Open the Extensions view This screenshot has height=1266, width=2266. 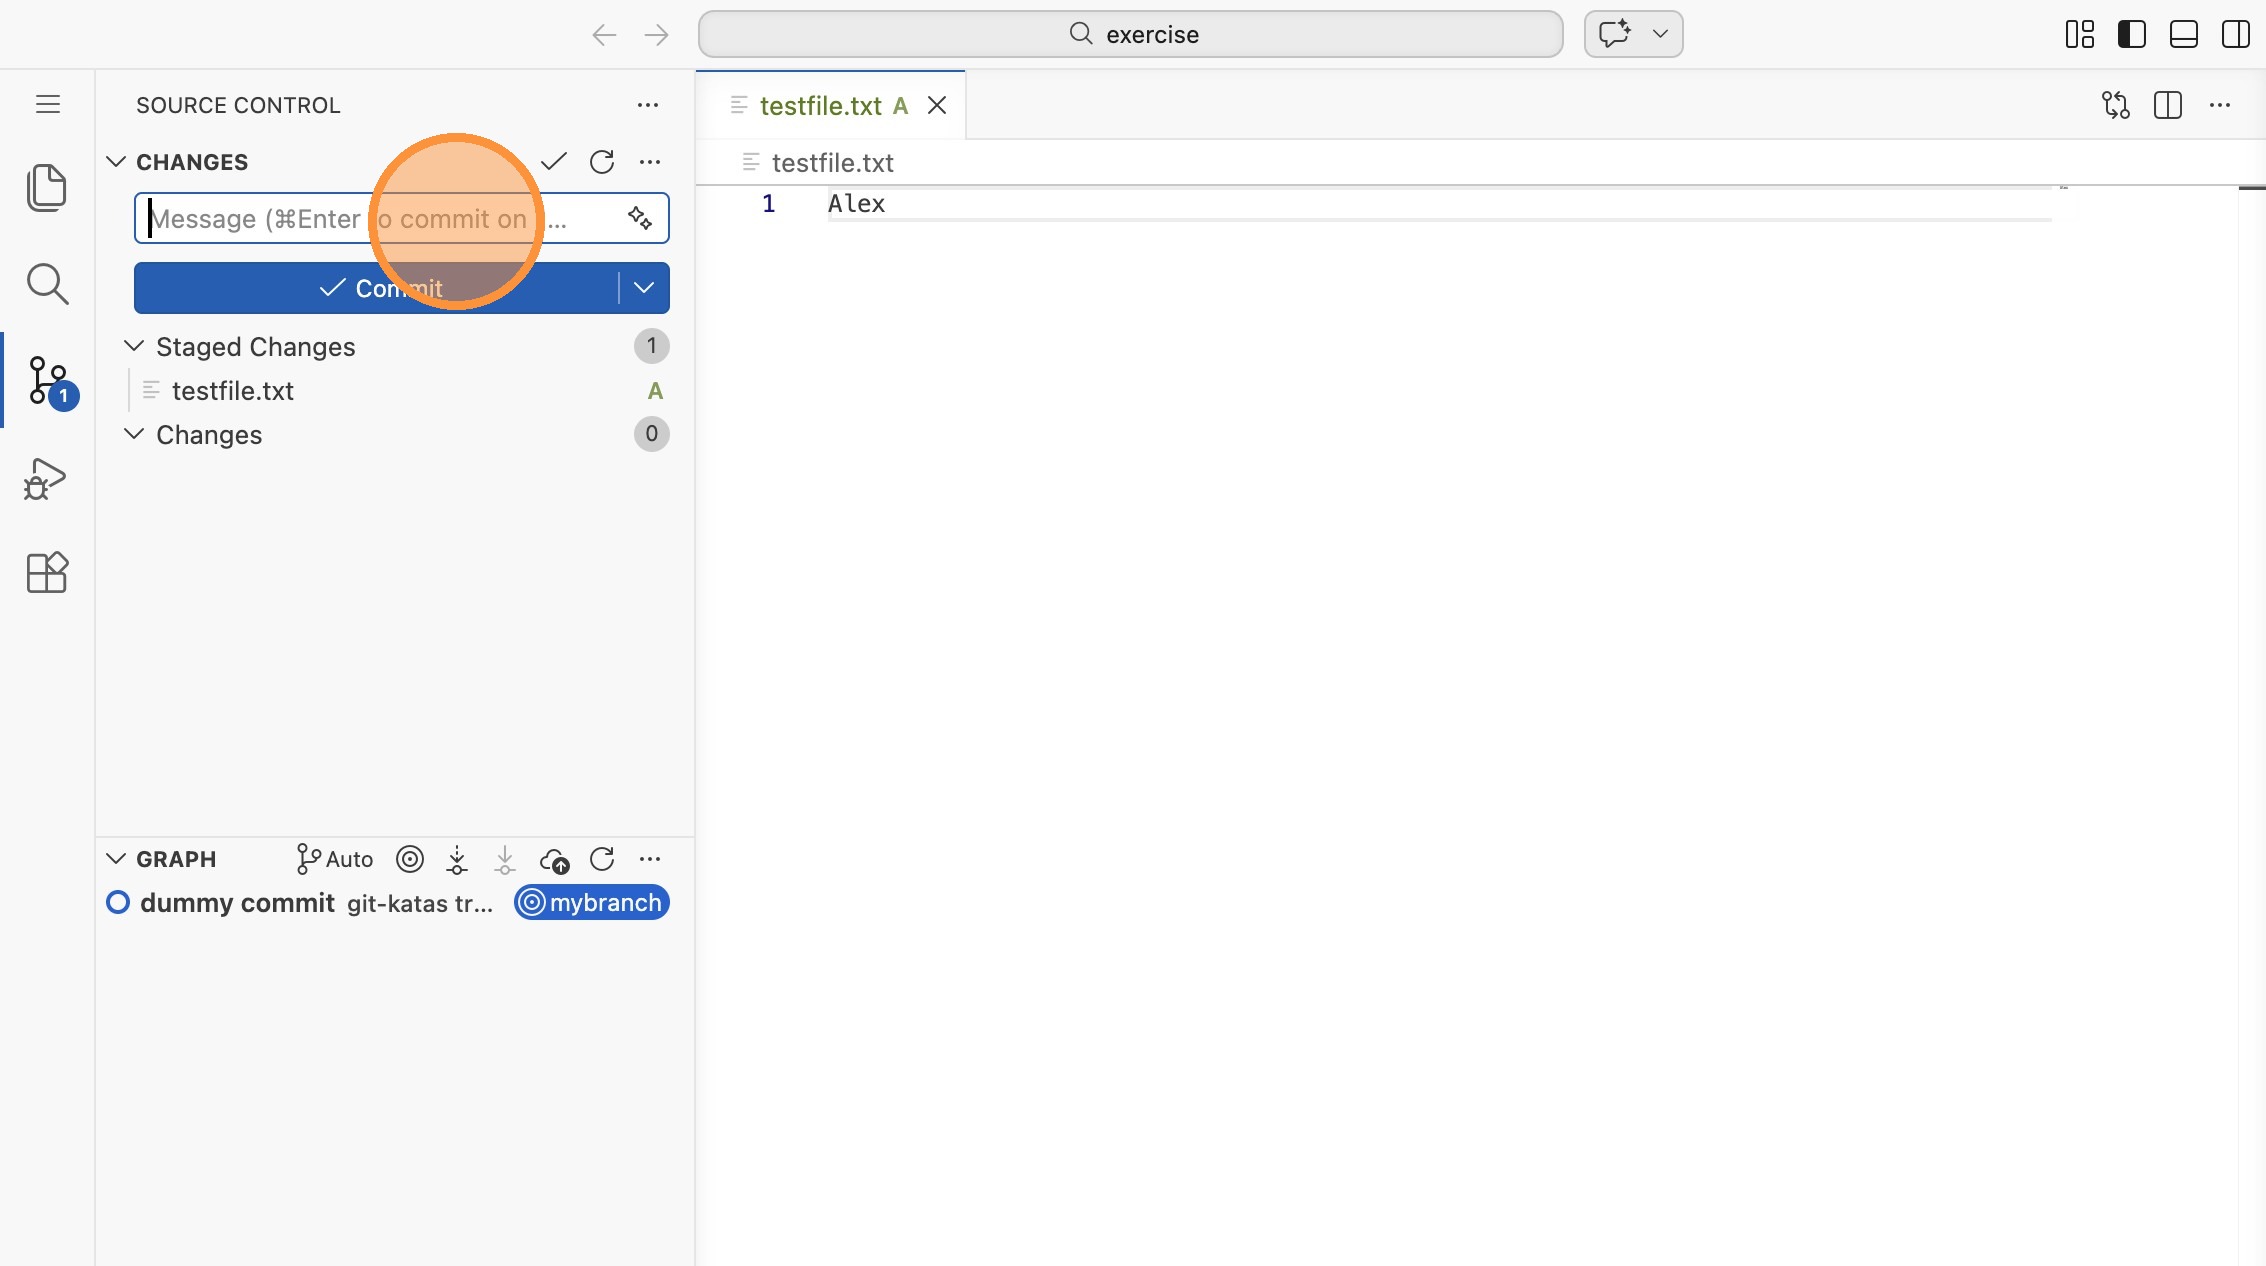[46, 573]
